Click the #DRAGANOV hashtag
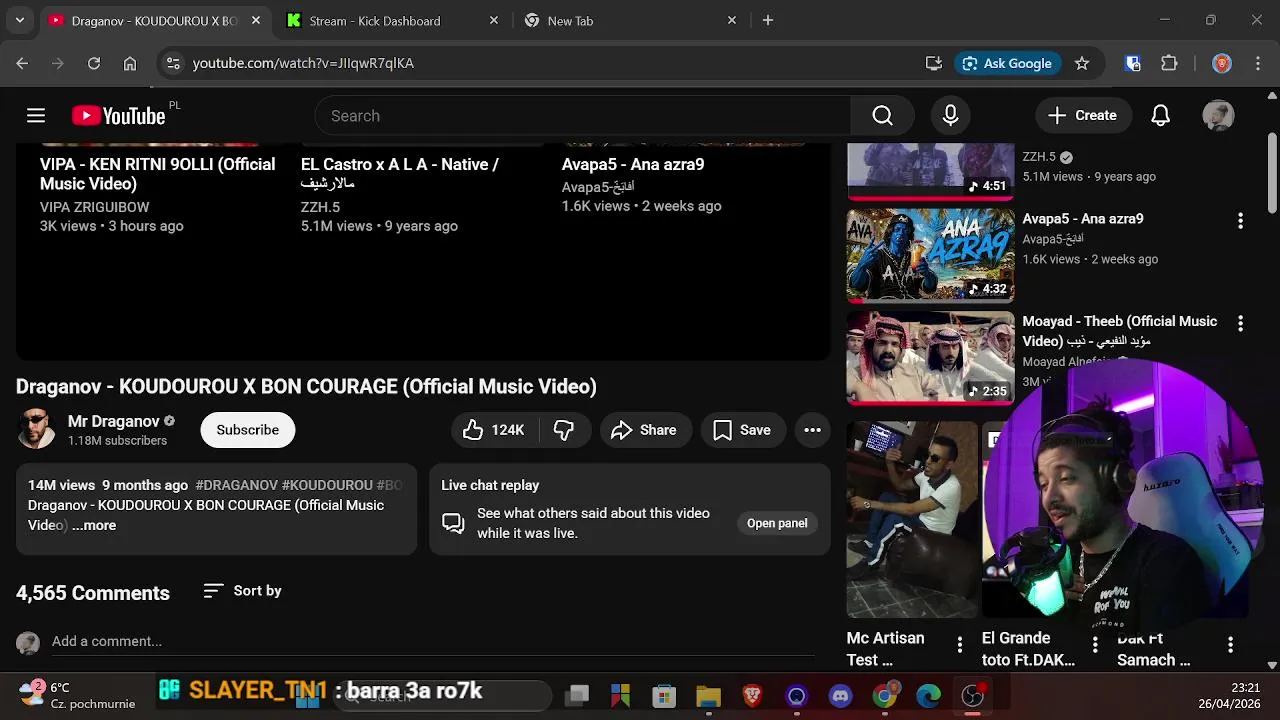The width and height of the screenshot is (1280, 720). click(x=237, y=485)
